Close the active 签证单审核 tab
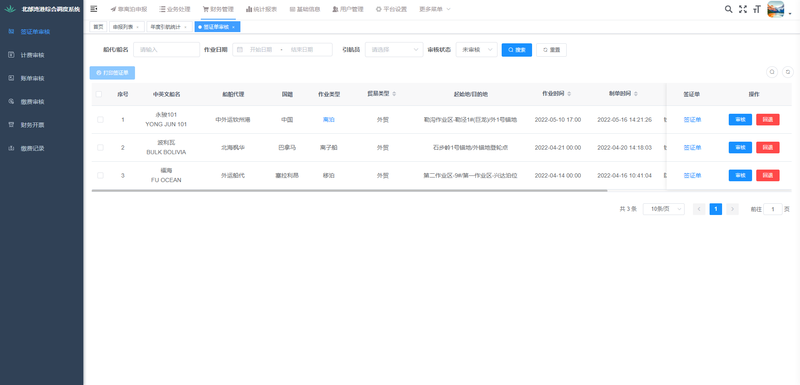 [x=233, y=27]
